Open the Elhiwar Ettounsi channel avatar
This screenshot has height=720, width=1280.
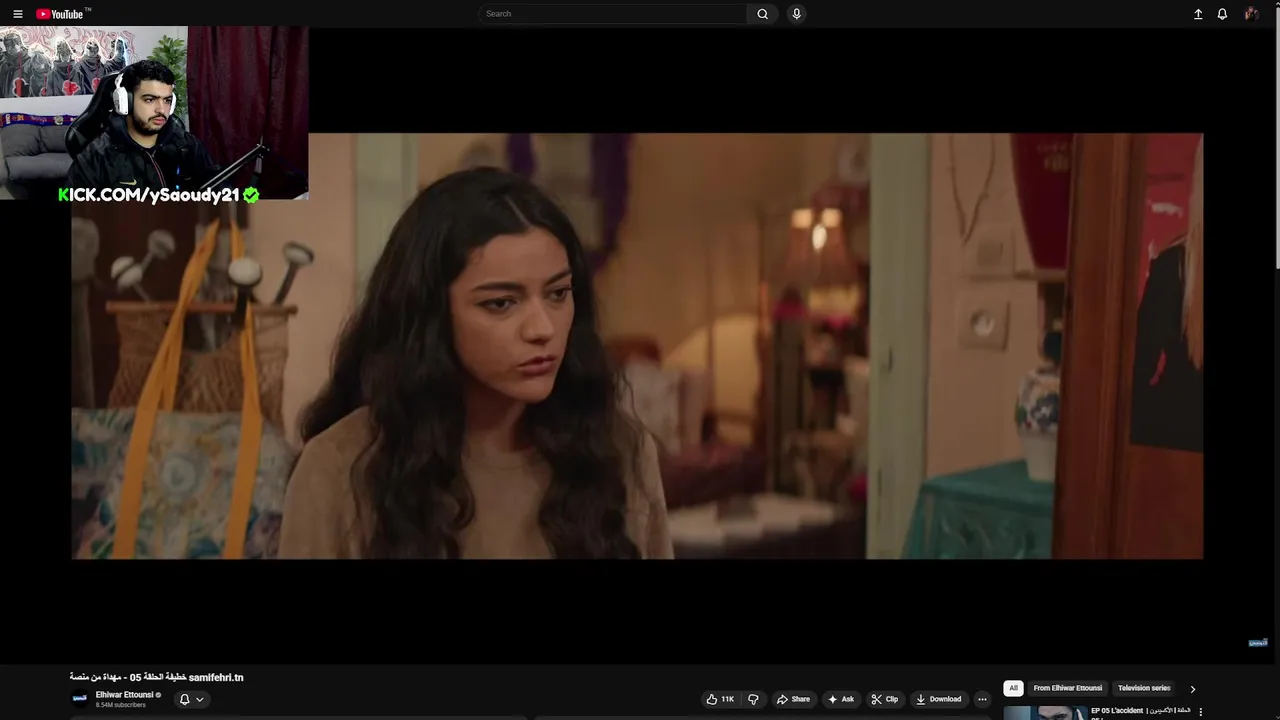click(x=79, y=698)
